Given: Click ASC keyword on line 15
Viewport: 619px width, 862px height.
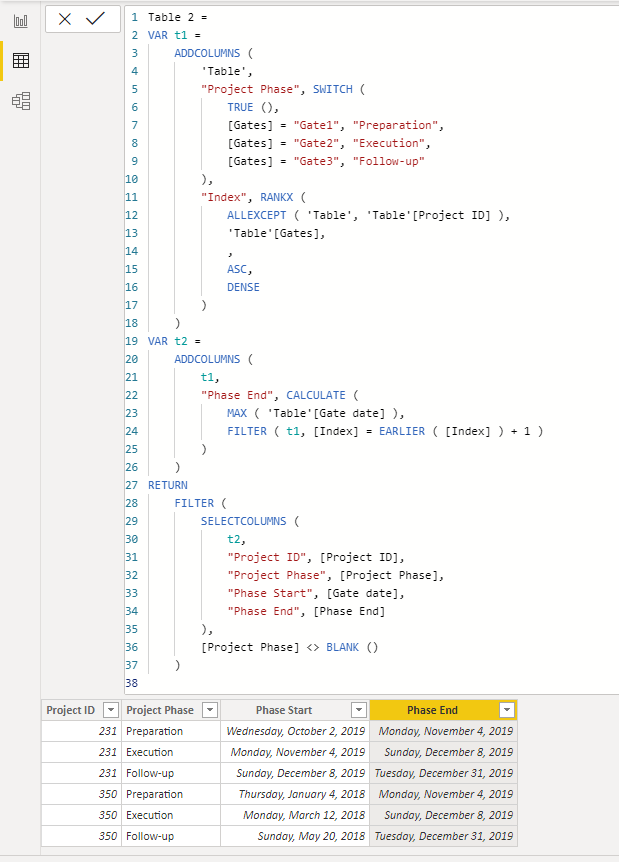Looking at the screenshot, I should point(237,269).
